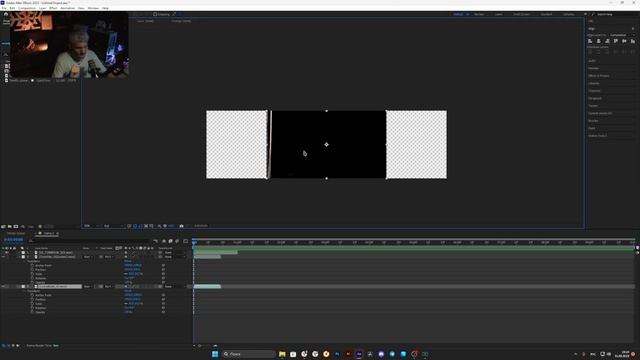The width and height of the screenshot is (640, 360).
Task: Open the viewer resolution dropdown
Action: [x=112, y=226]
